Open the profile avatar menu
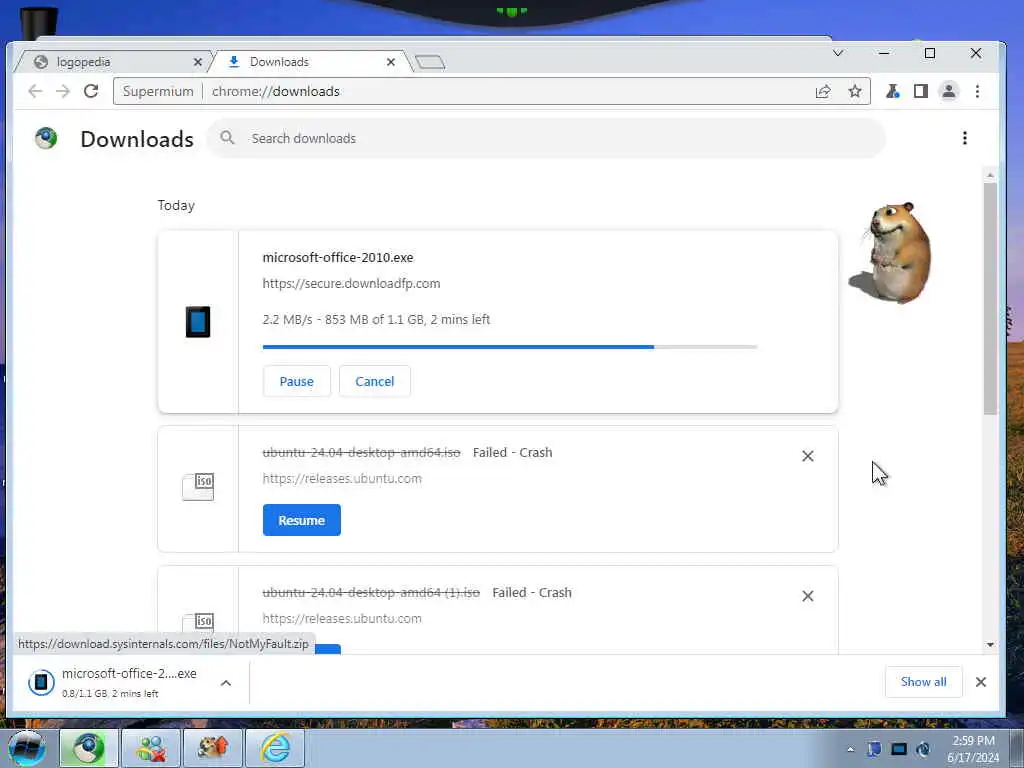The image size is (1024, 768). point(949,91)
